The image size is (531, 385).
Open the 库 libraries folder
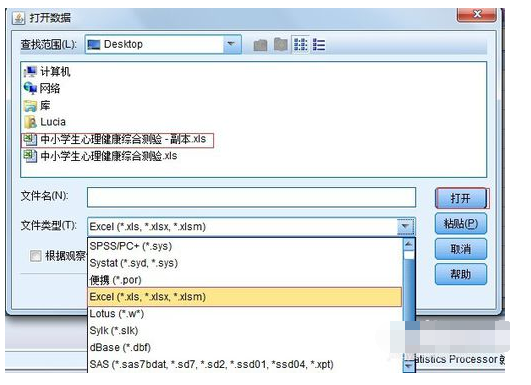(37, 105)
